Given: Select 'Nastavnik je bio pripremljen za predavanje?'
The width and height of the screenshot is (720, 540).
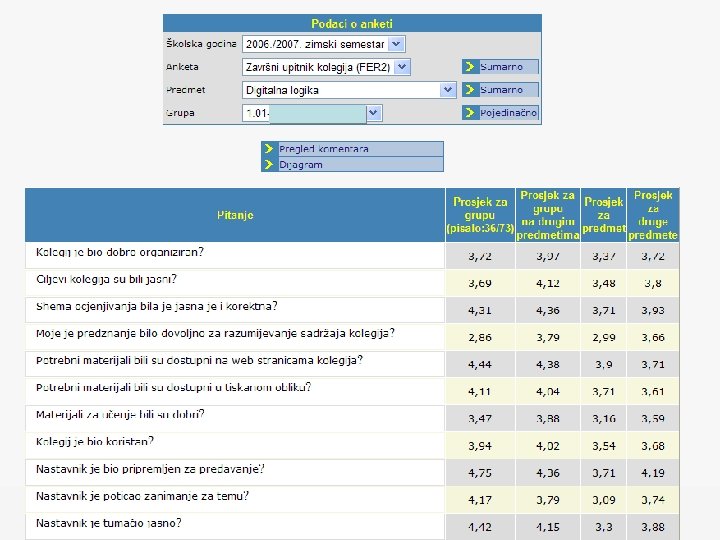Looking at the screenshot, I should 150,469.
